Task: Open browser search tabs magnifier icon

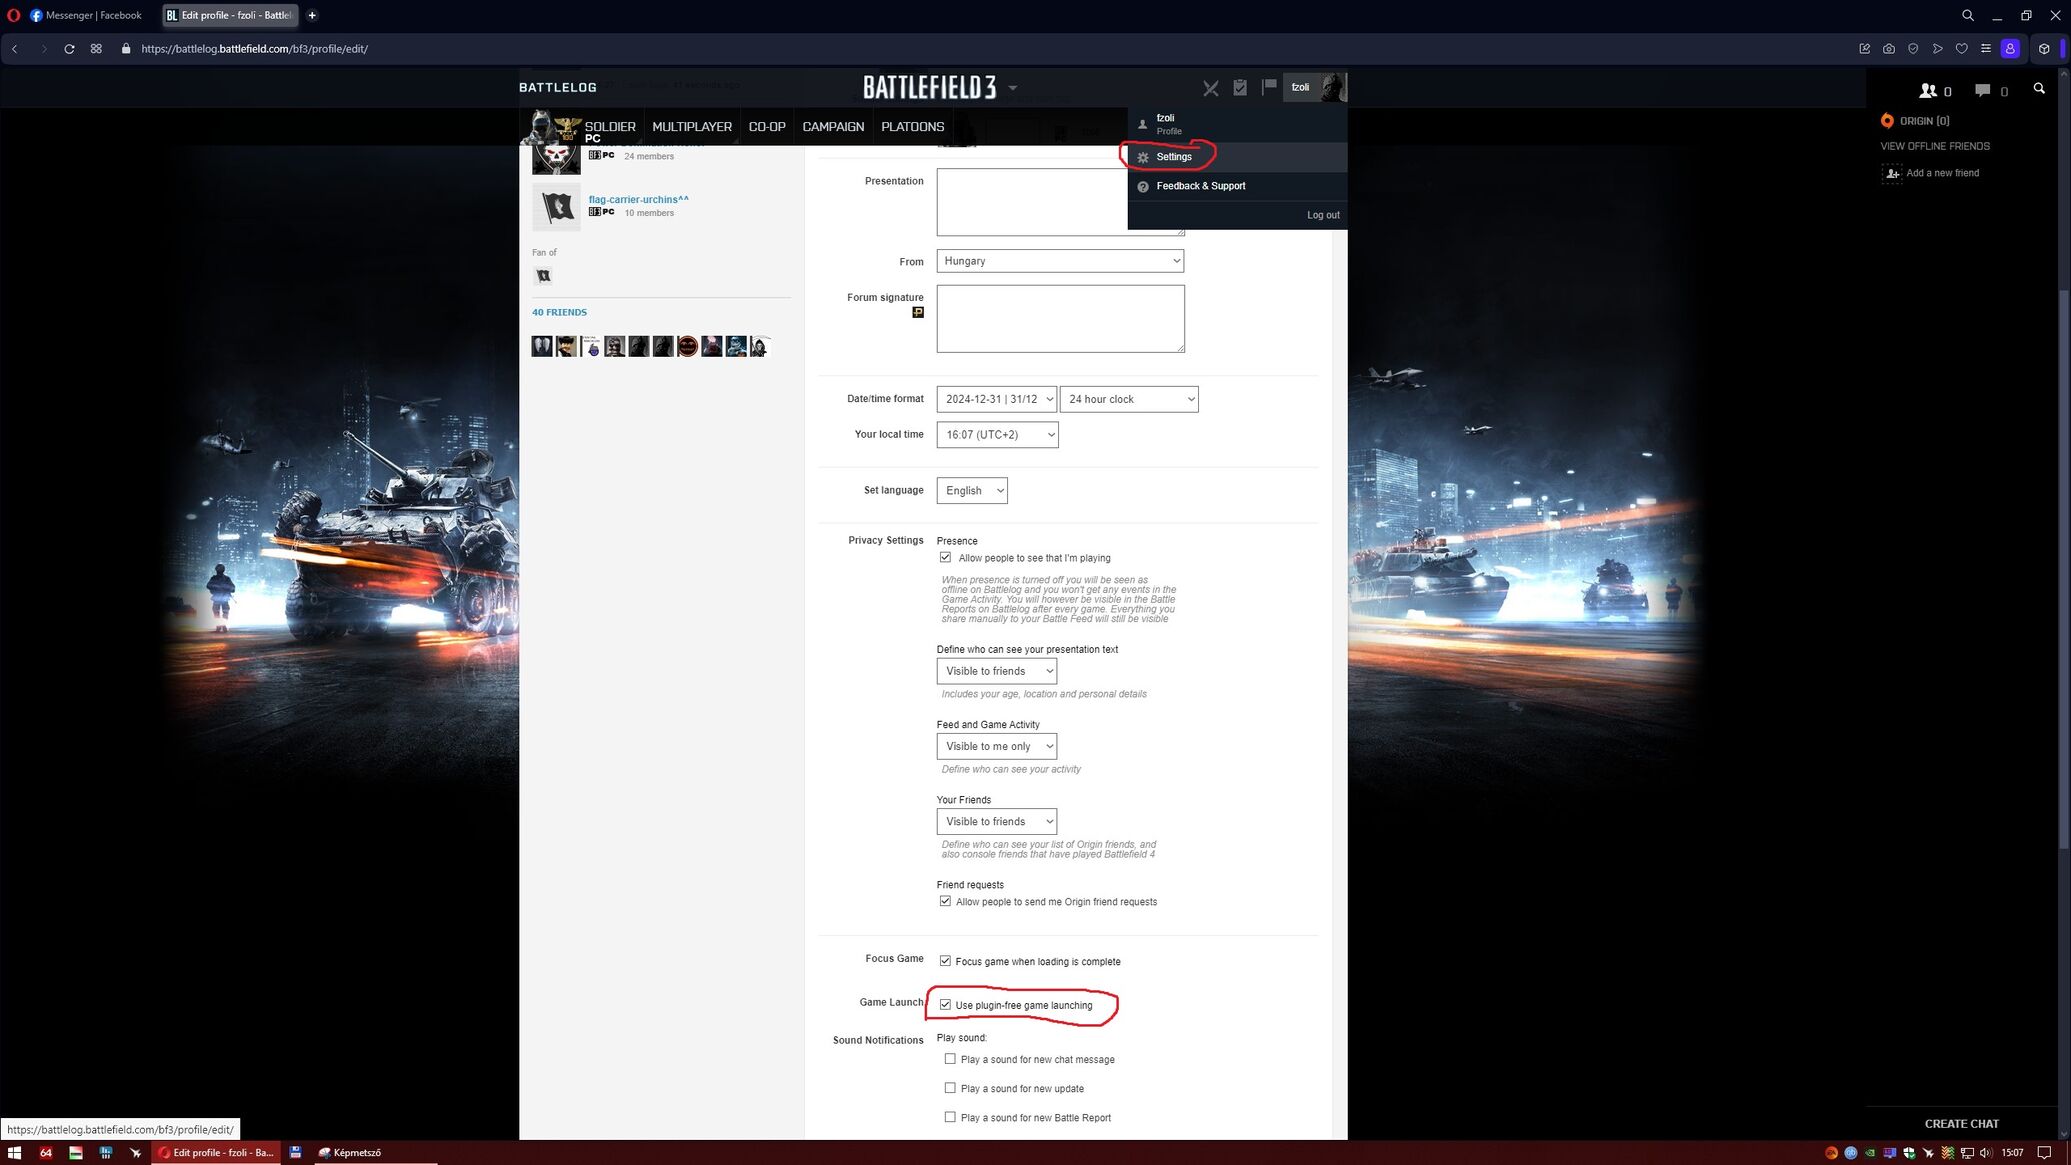Action: pyautogui.click(x=1967, y=15)
